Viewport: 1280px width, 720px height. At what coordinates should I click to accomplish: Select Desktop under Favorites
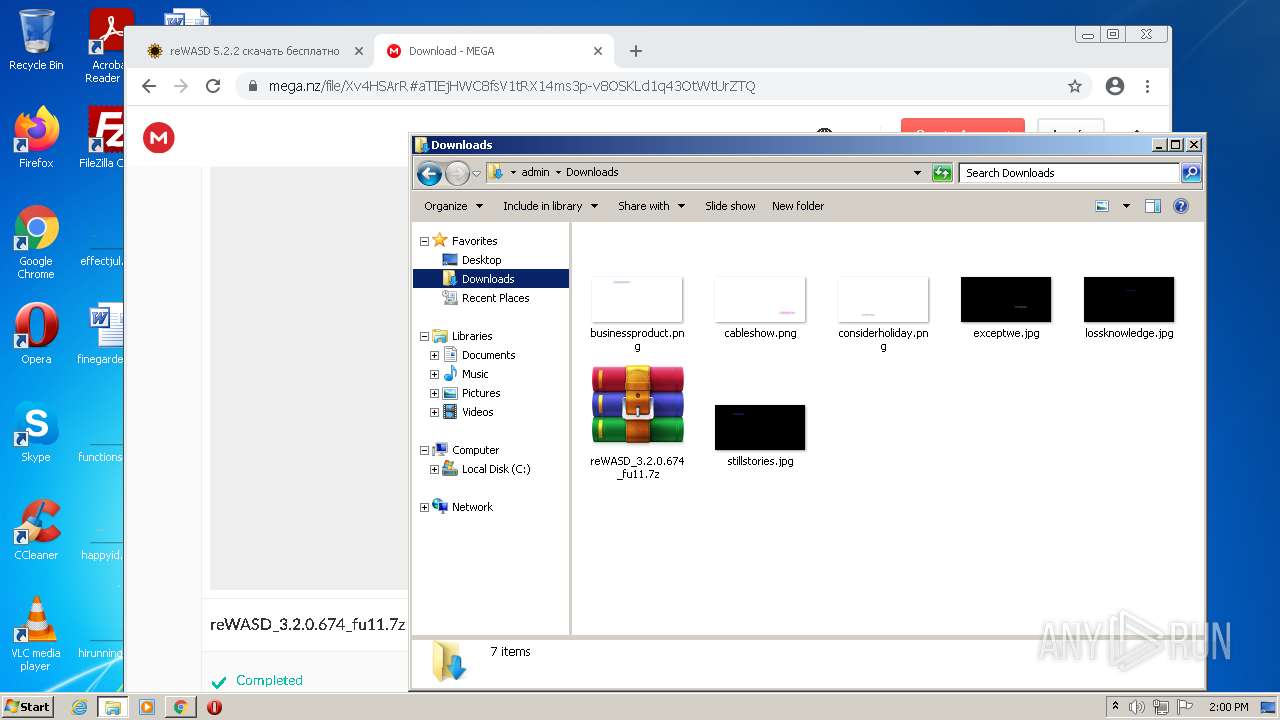[481, 260]
